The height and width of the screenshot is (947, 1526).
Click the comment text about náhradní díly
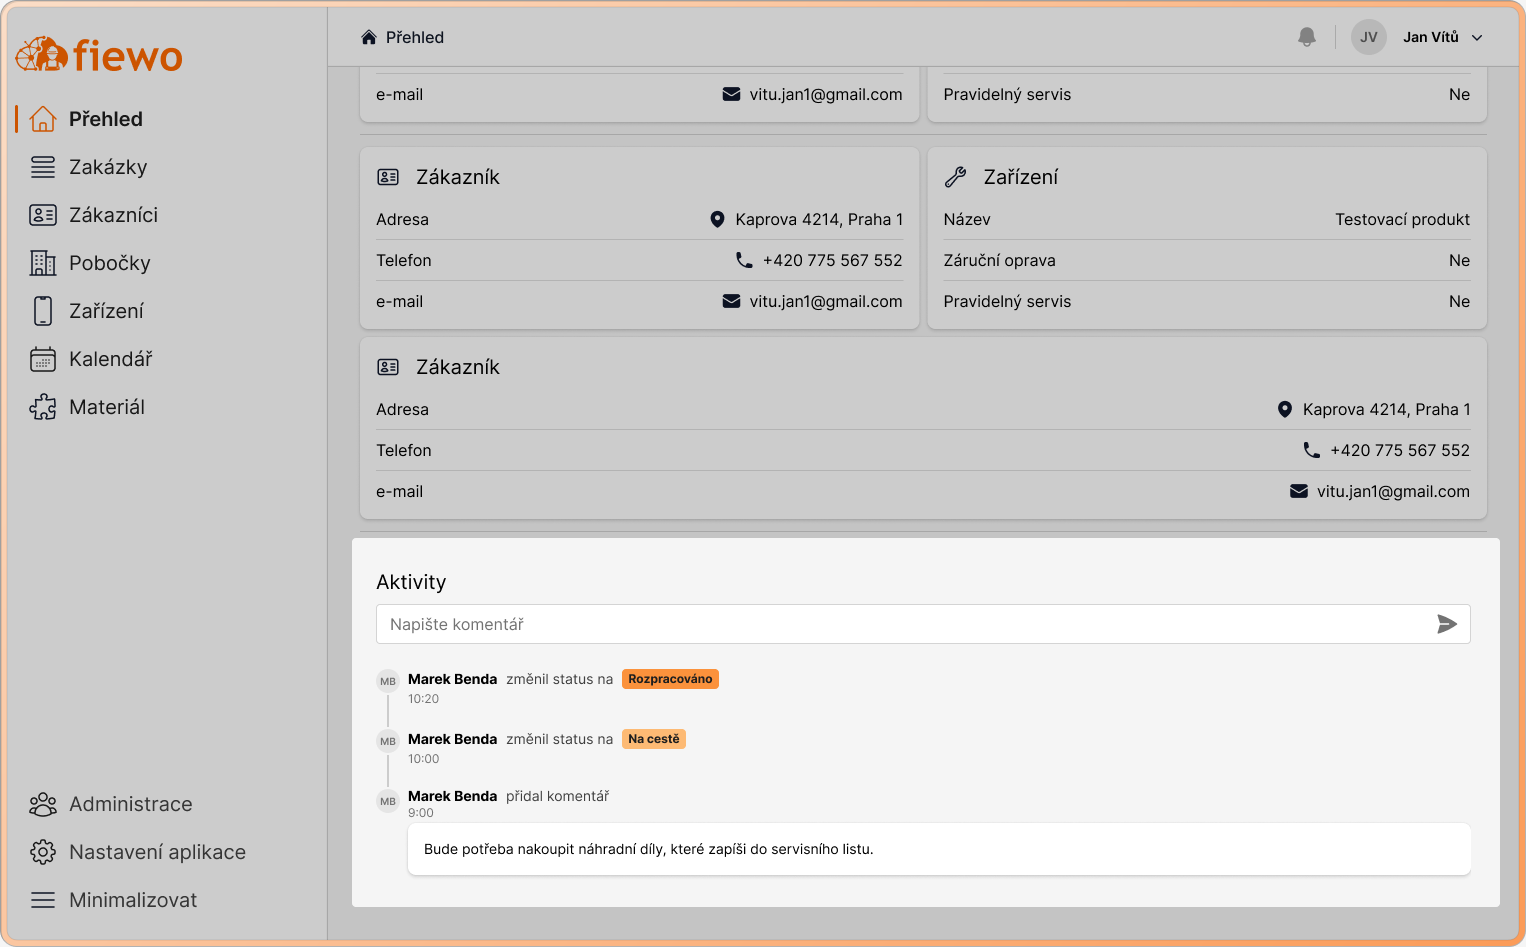[x=649, y=849]
